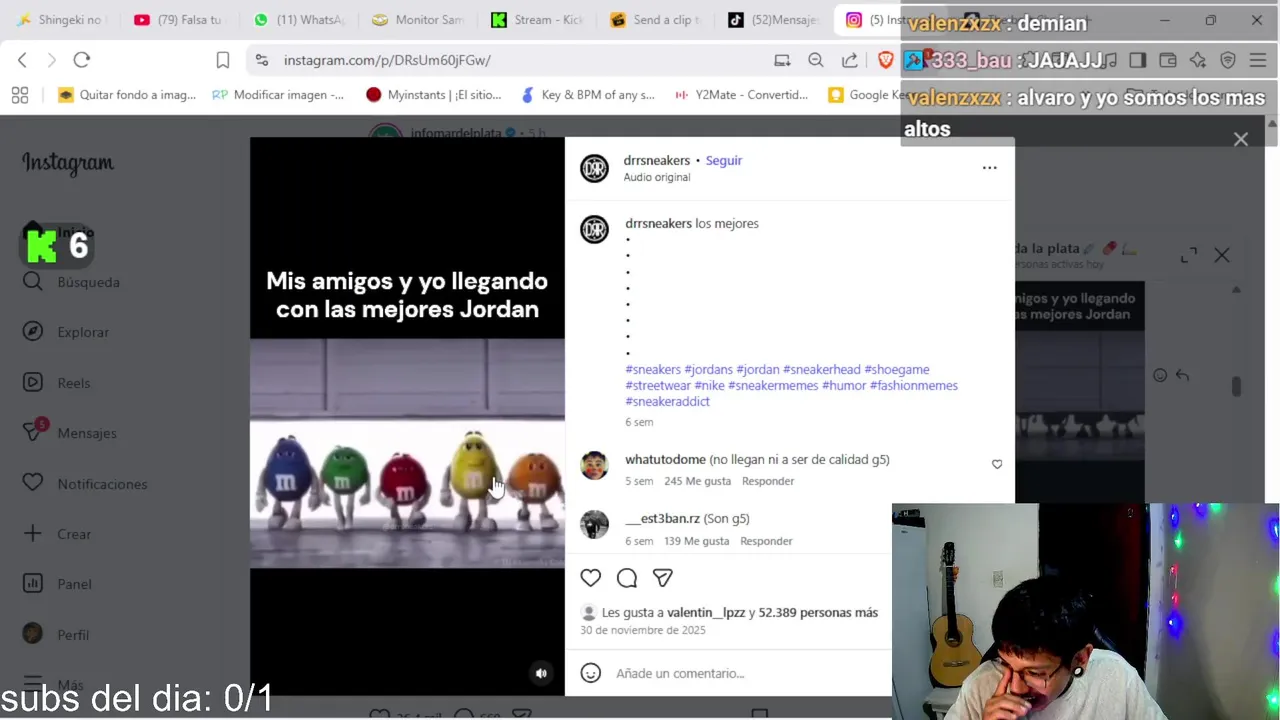Image resolution: width=1280 pixels, height=720 pixels.
Task: Click 245 Me gusta on the first comment
Action: (x=697, y=481)
